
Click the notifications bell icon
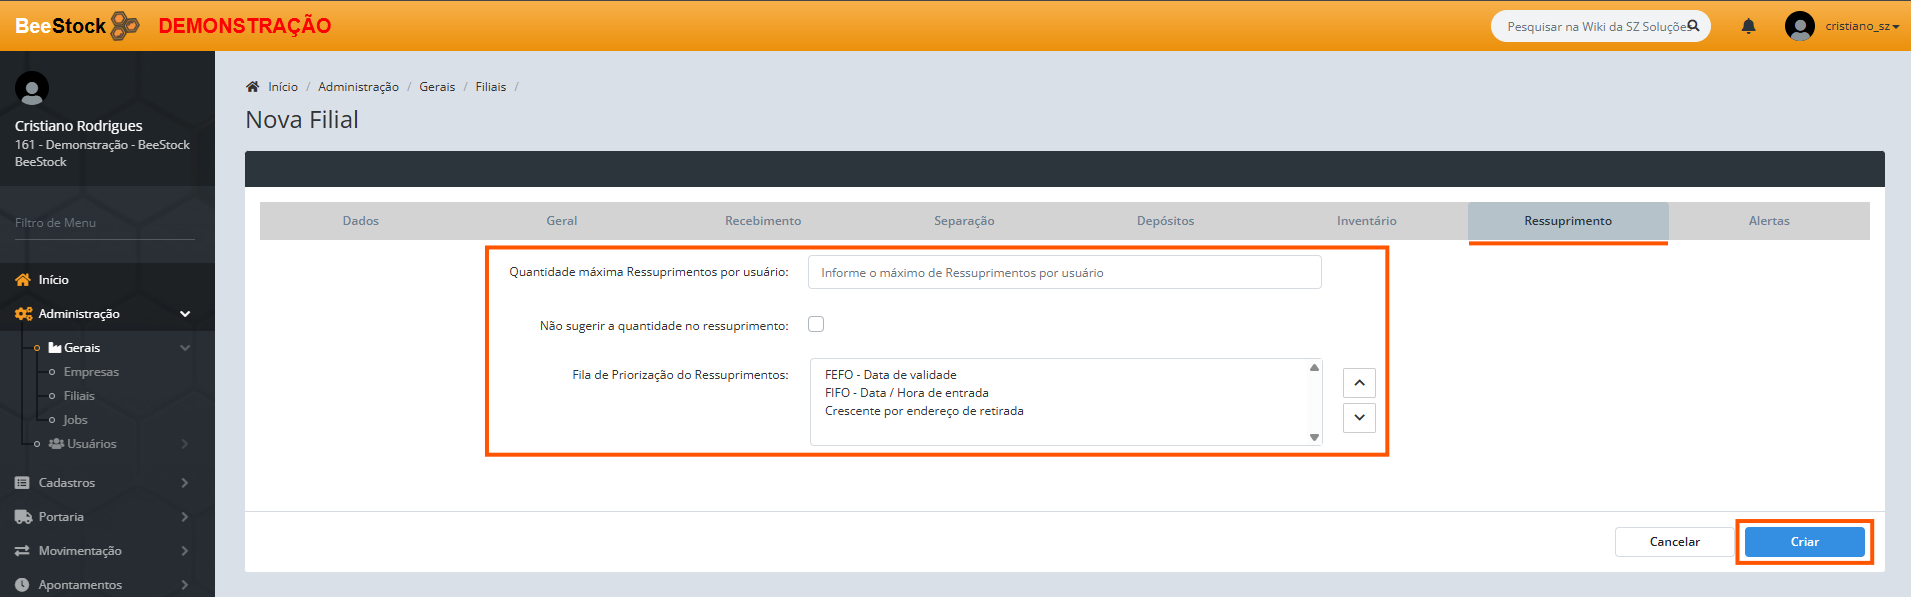tap(1748, 26)
